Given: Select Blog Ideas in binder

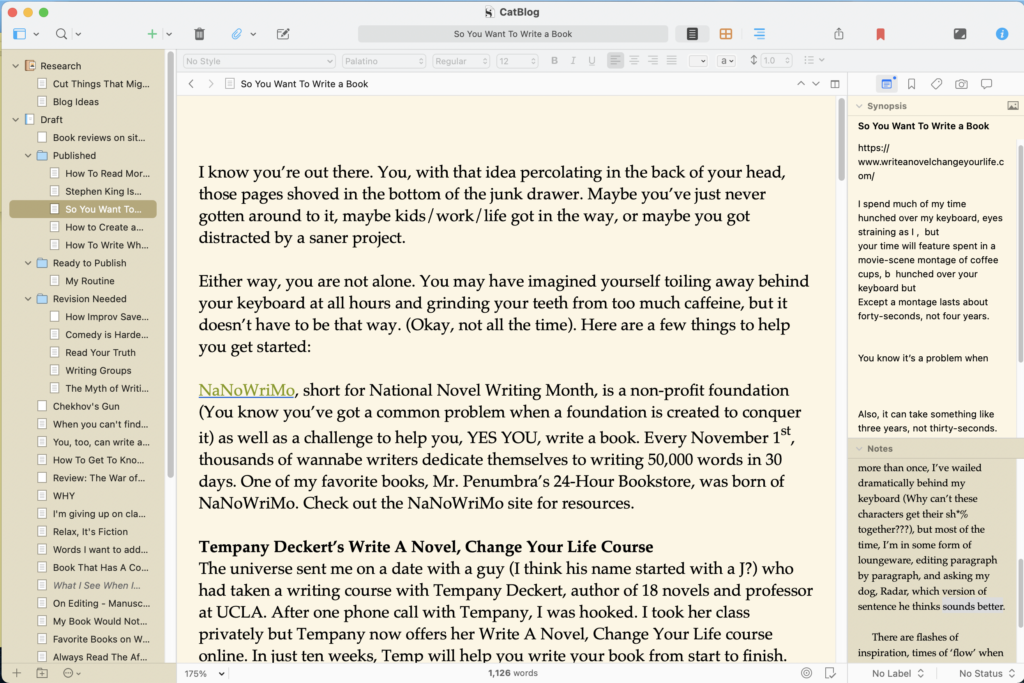Looking at the screenshot, I should (76, 102).
